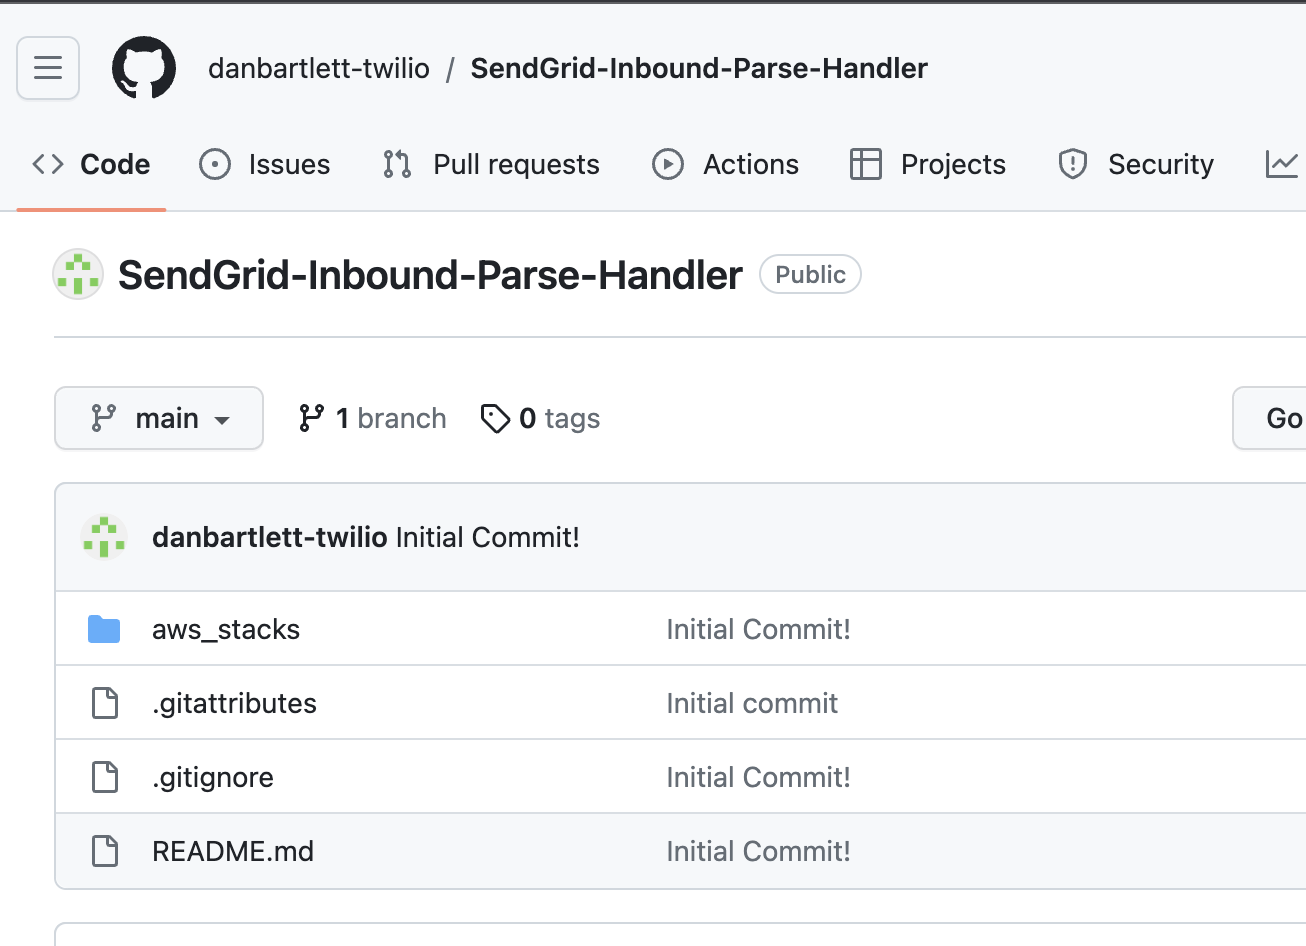Click the .gitattributes file icon
The image size is (1306, 946).
pyautogui.click(x=105, y=703)
